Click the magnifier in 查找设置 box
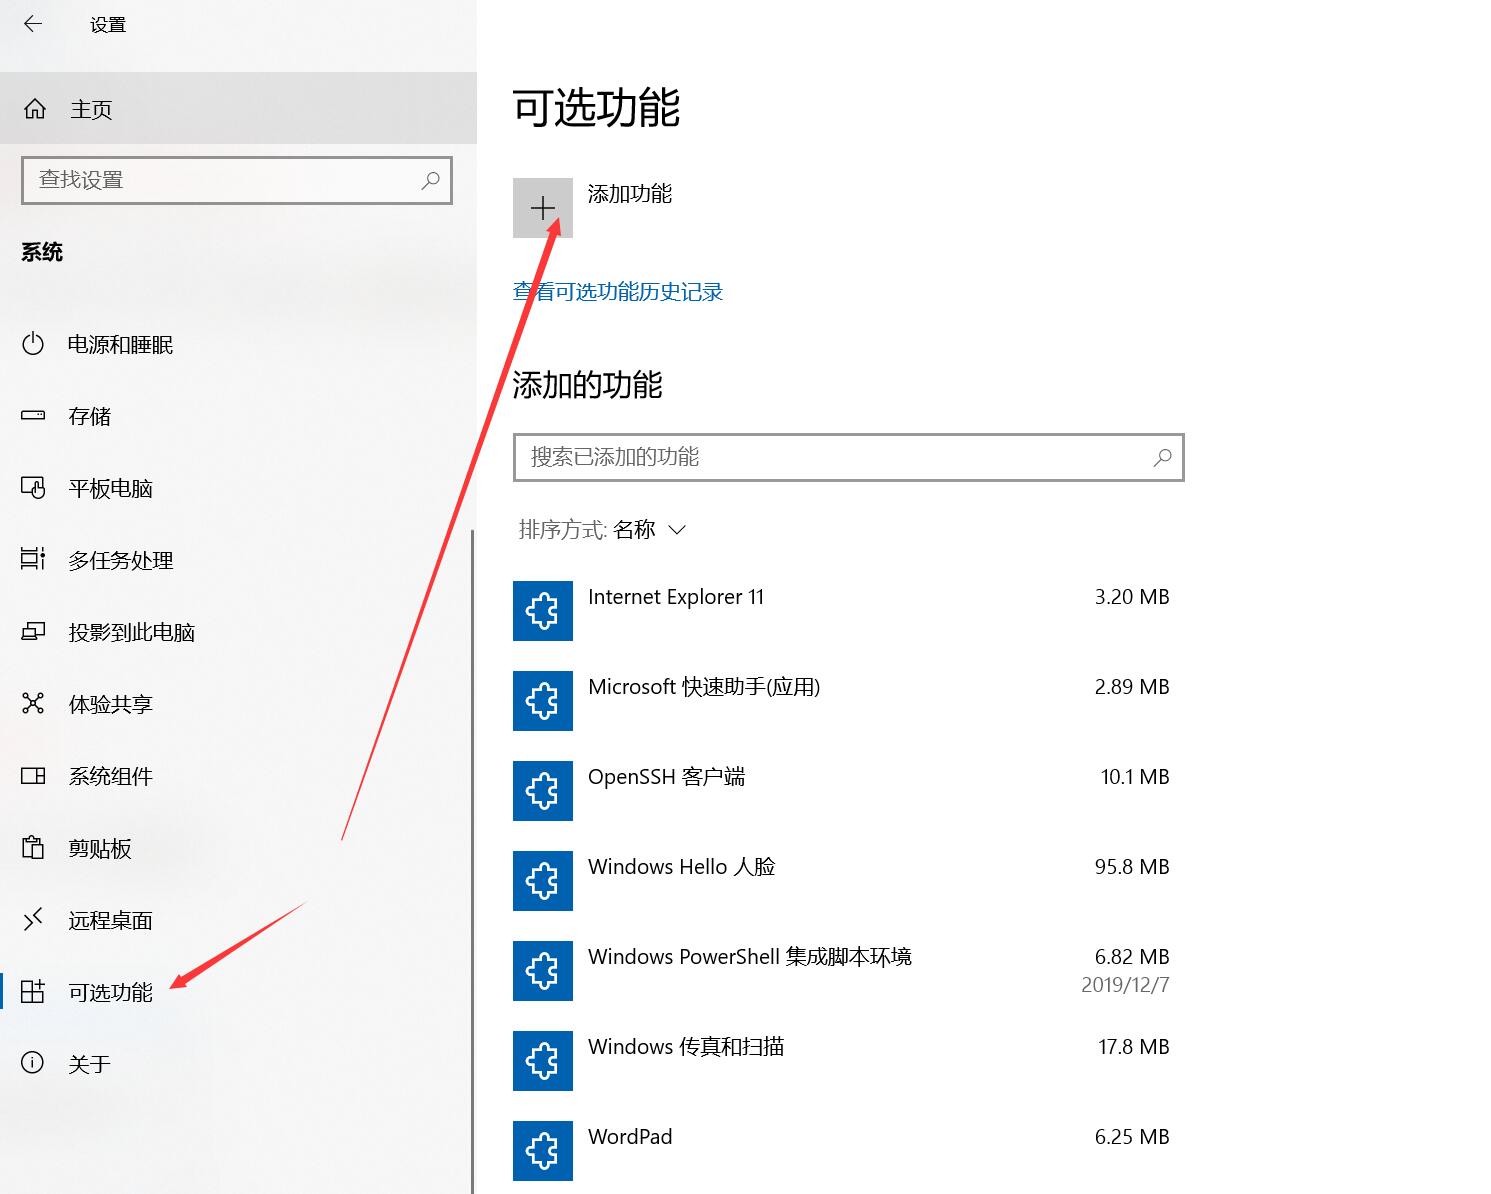 431,180
